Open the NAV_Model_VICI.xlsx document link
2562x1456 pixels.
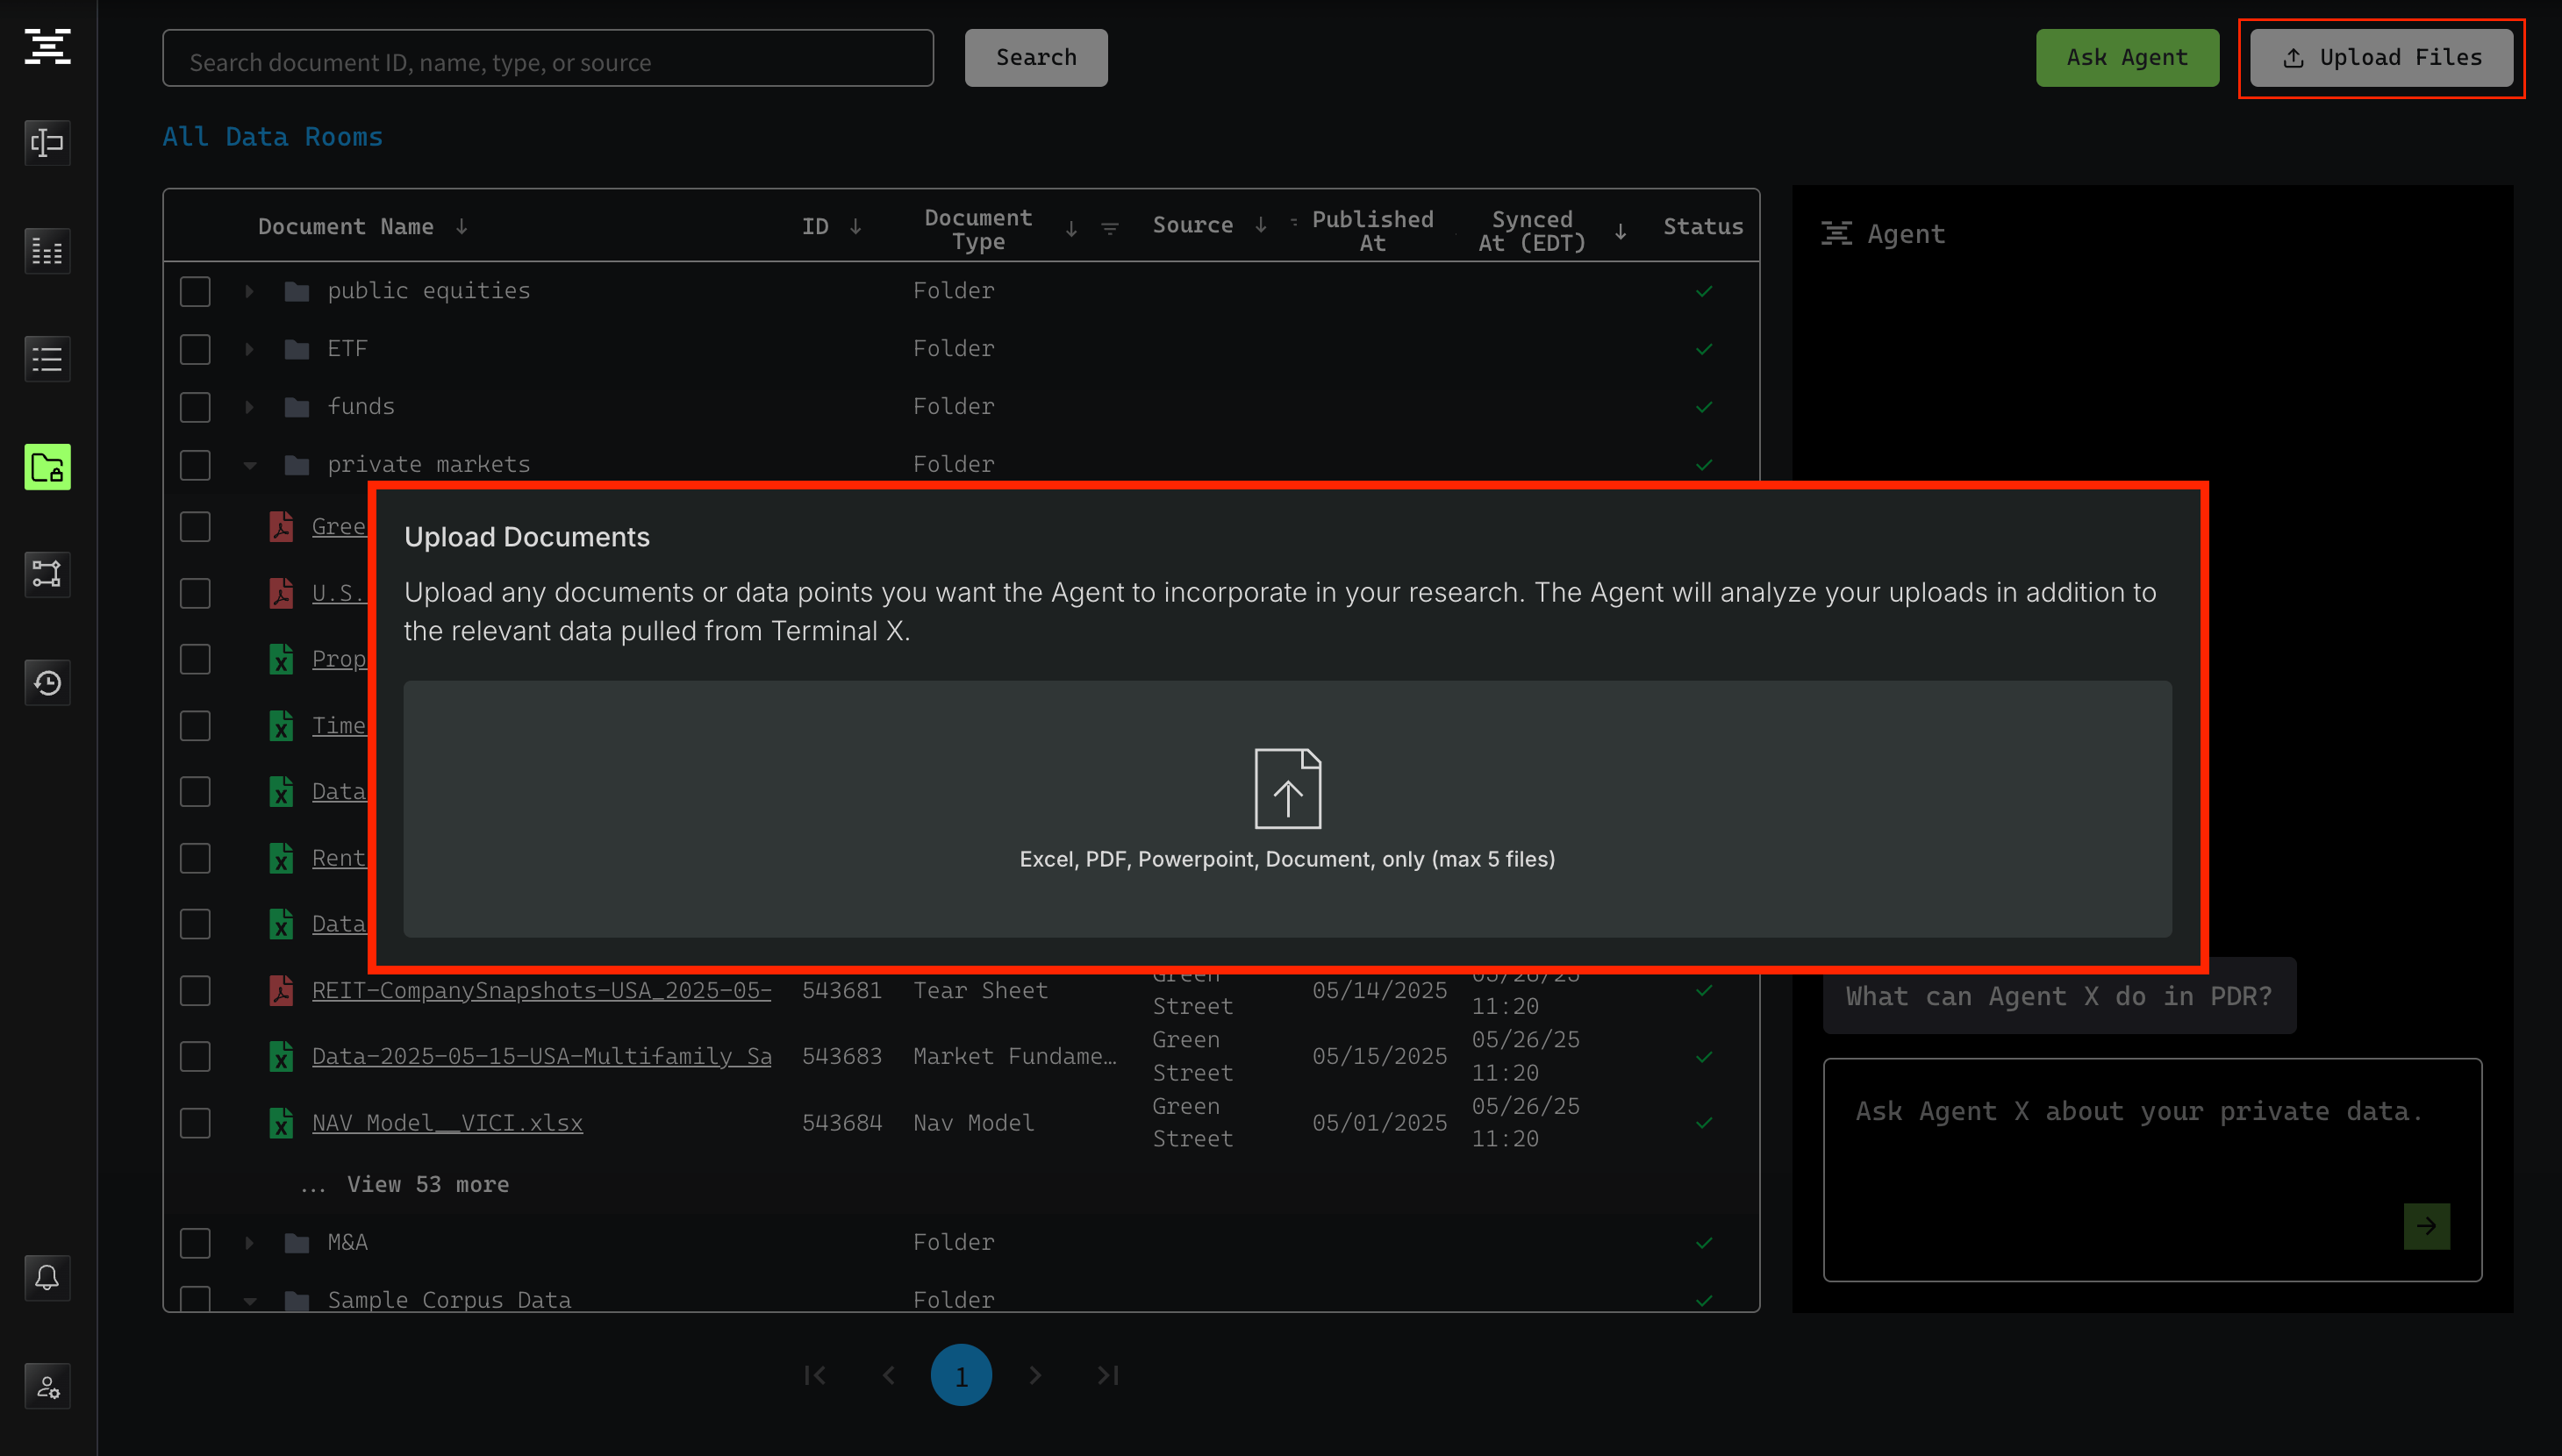coord(447,1123)
